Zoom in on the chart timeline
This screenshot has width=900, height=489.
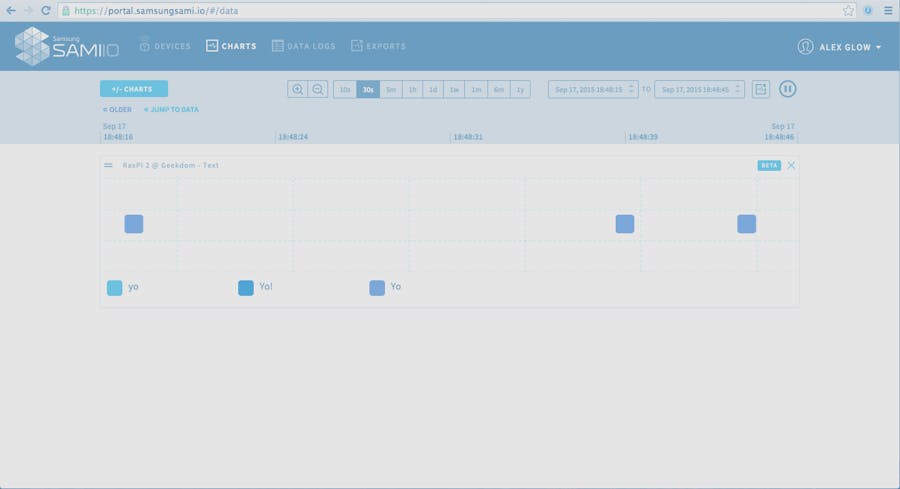pyautogui.click(x=297, y=89)
